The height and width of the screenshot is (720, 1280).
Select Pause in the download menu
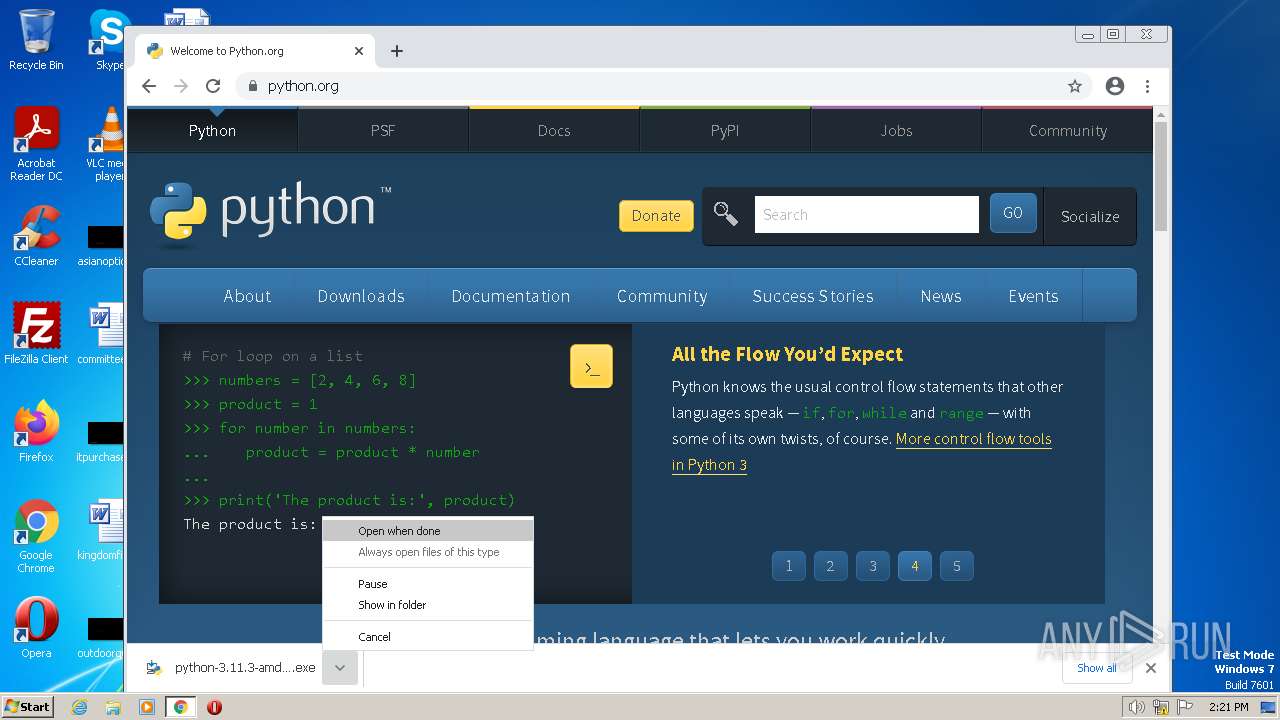pyautogui.click(x=428, y=584)
